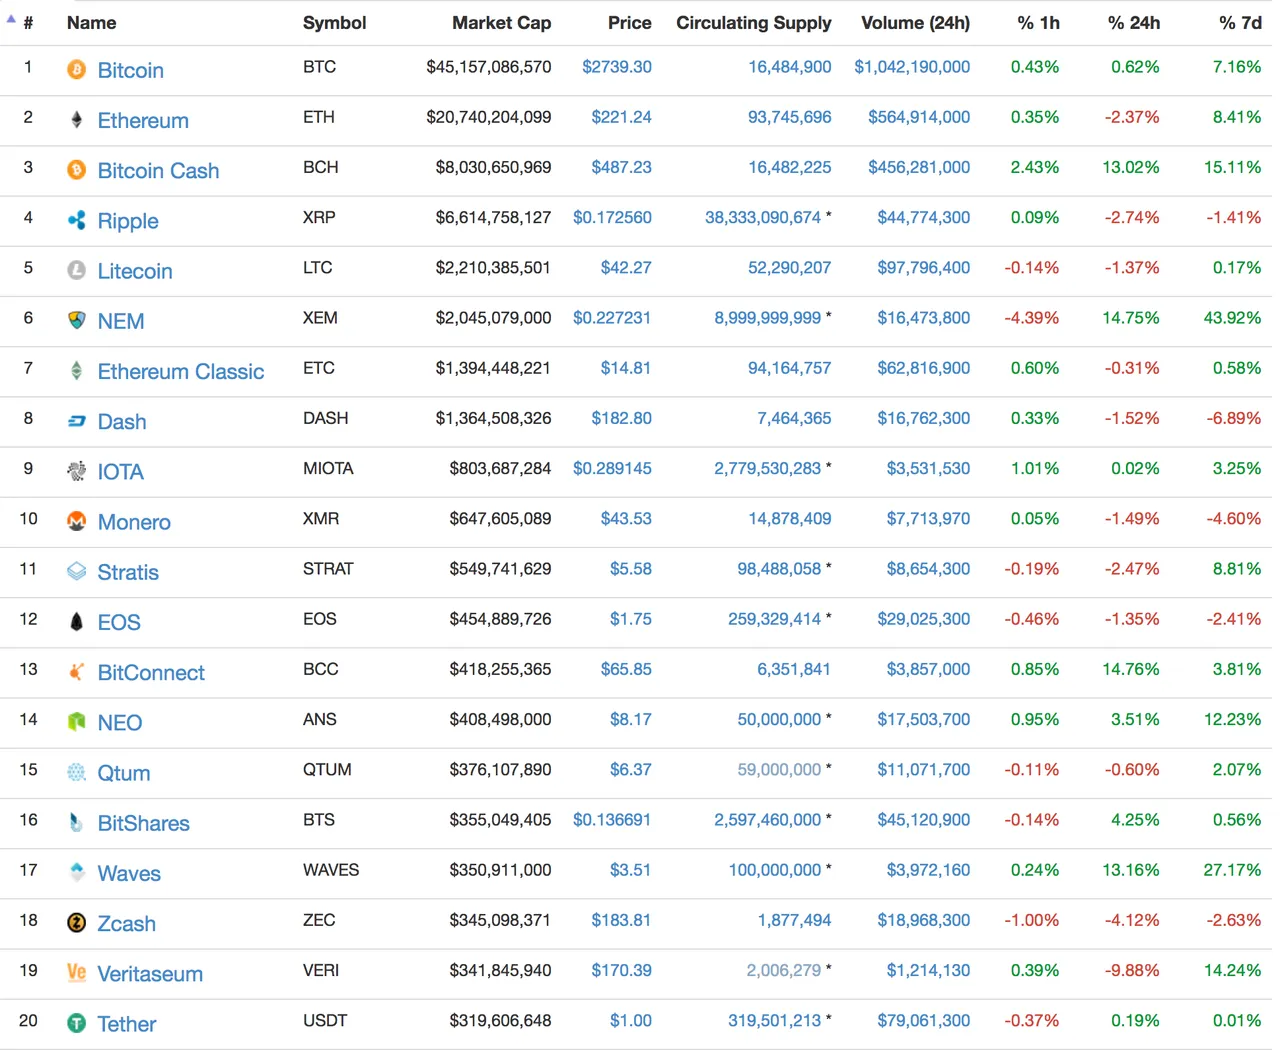Click the NEO logo icon

(76, 722)
